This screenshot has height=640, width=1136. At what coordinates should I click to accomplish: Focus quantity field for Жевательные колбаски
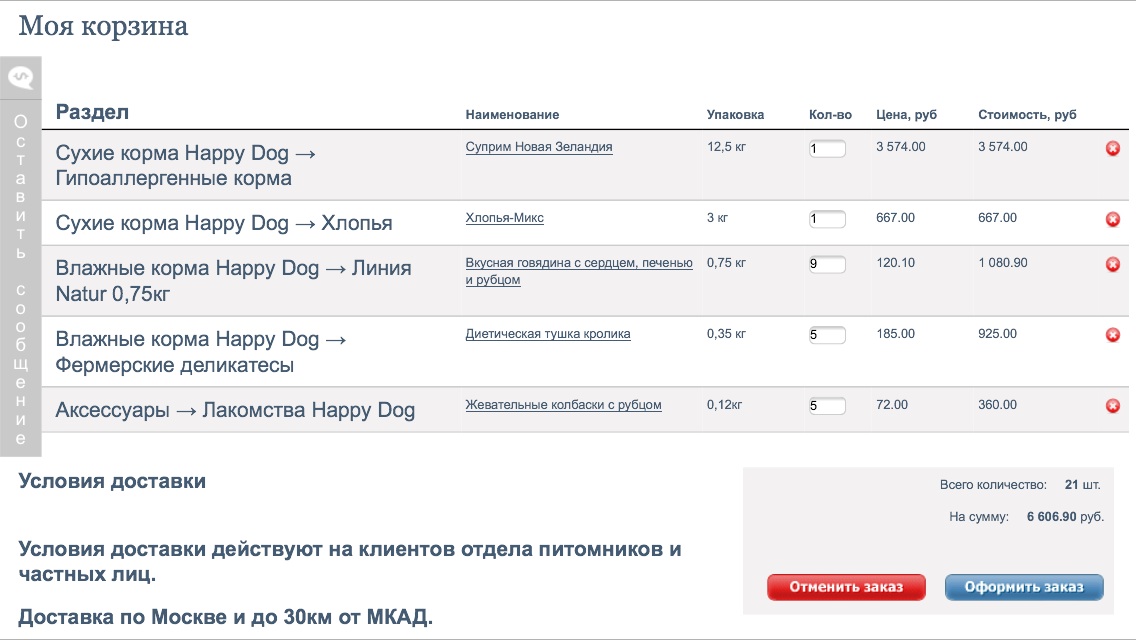coord(827,406)
